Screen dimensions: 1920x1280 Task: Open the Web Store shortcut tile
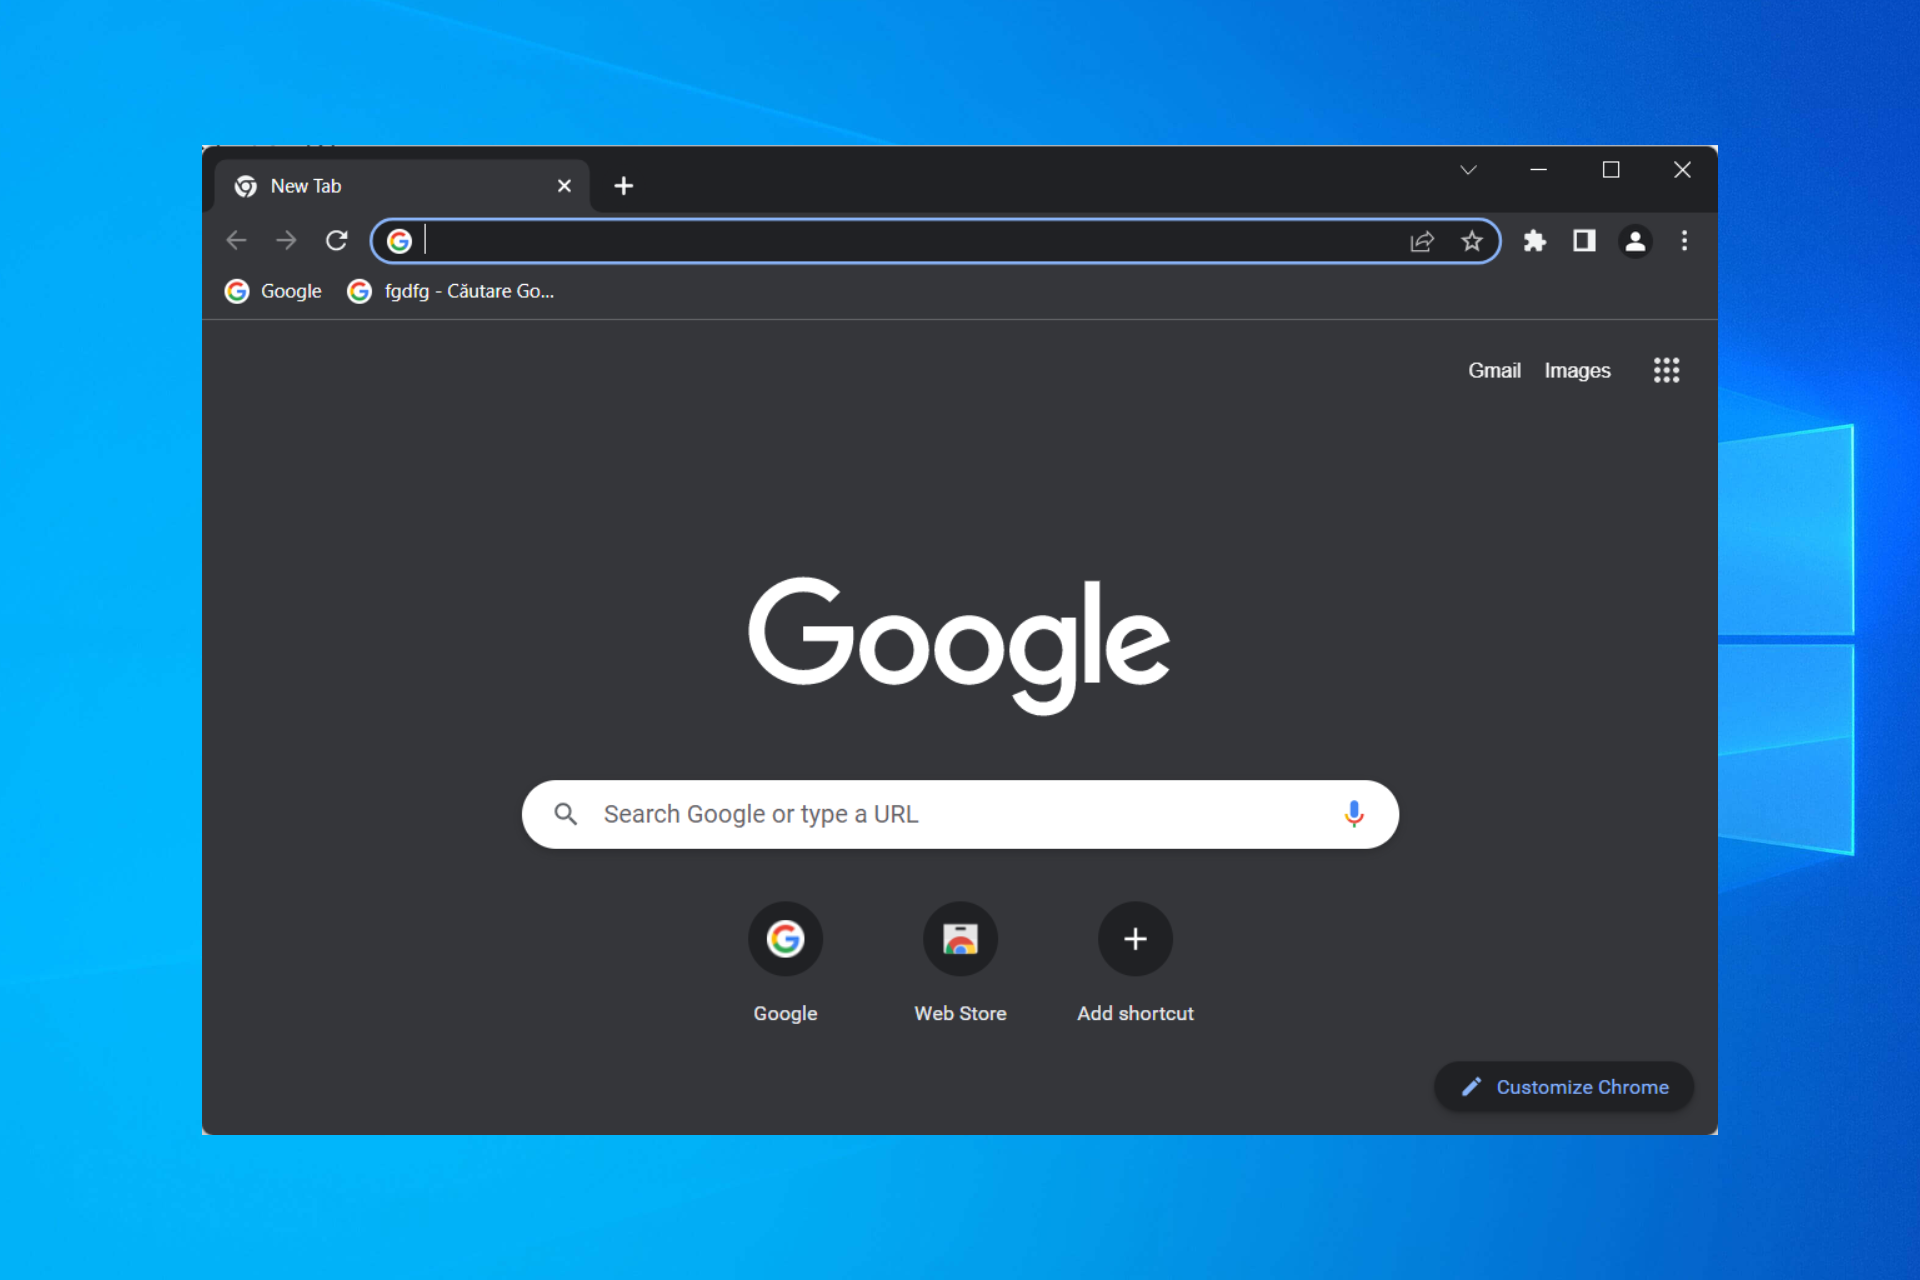pyautogui.click(x=960, y=963)
